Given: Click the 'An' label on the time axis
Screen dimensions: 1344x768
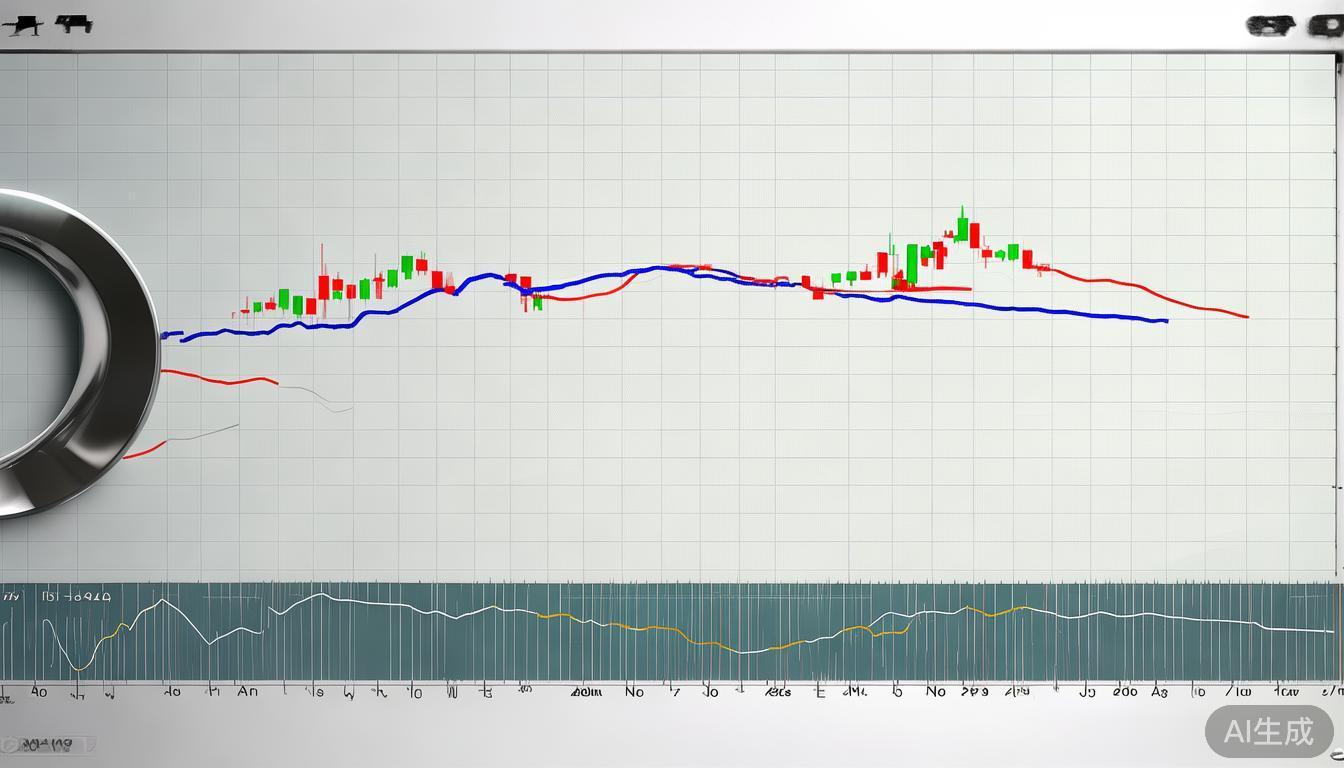Looking at the screenshot, I should coord(248,691).
